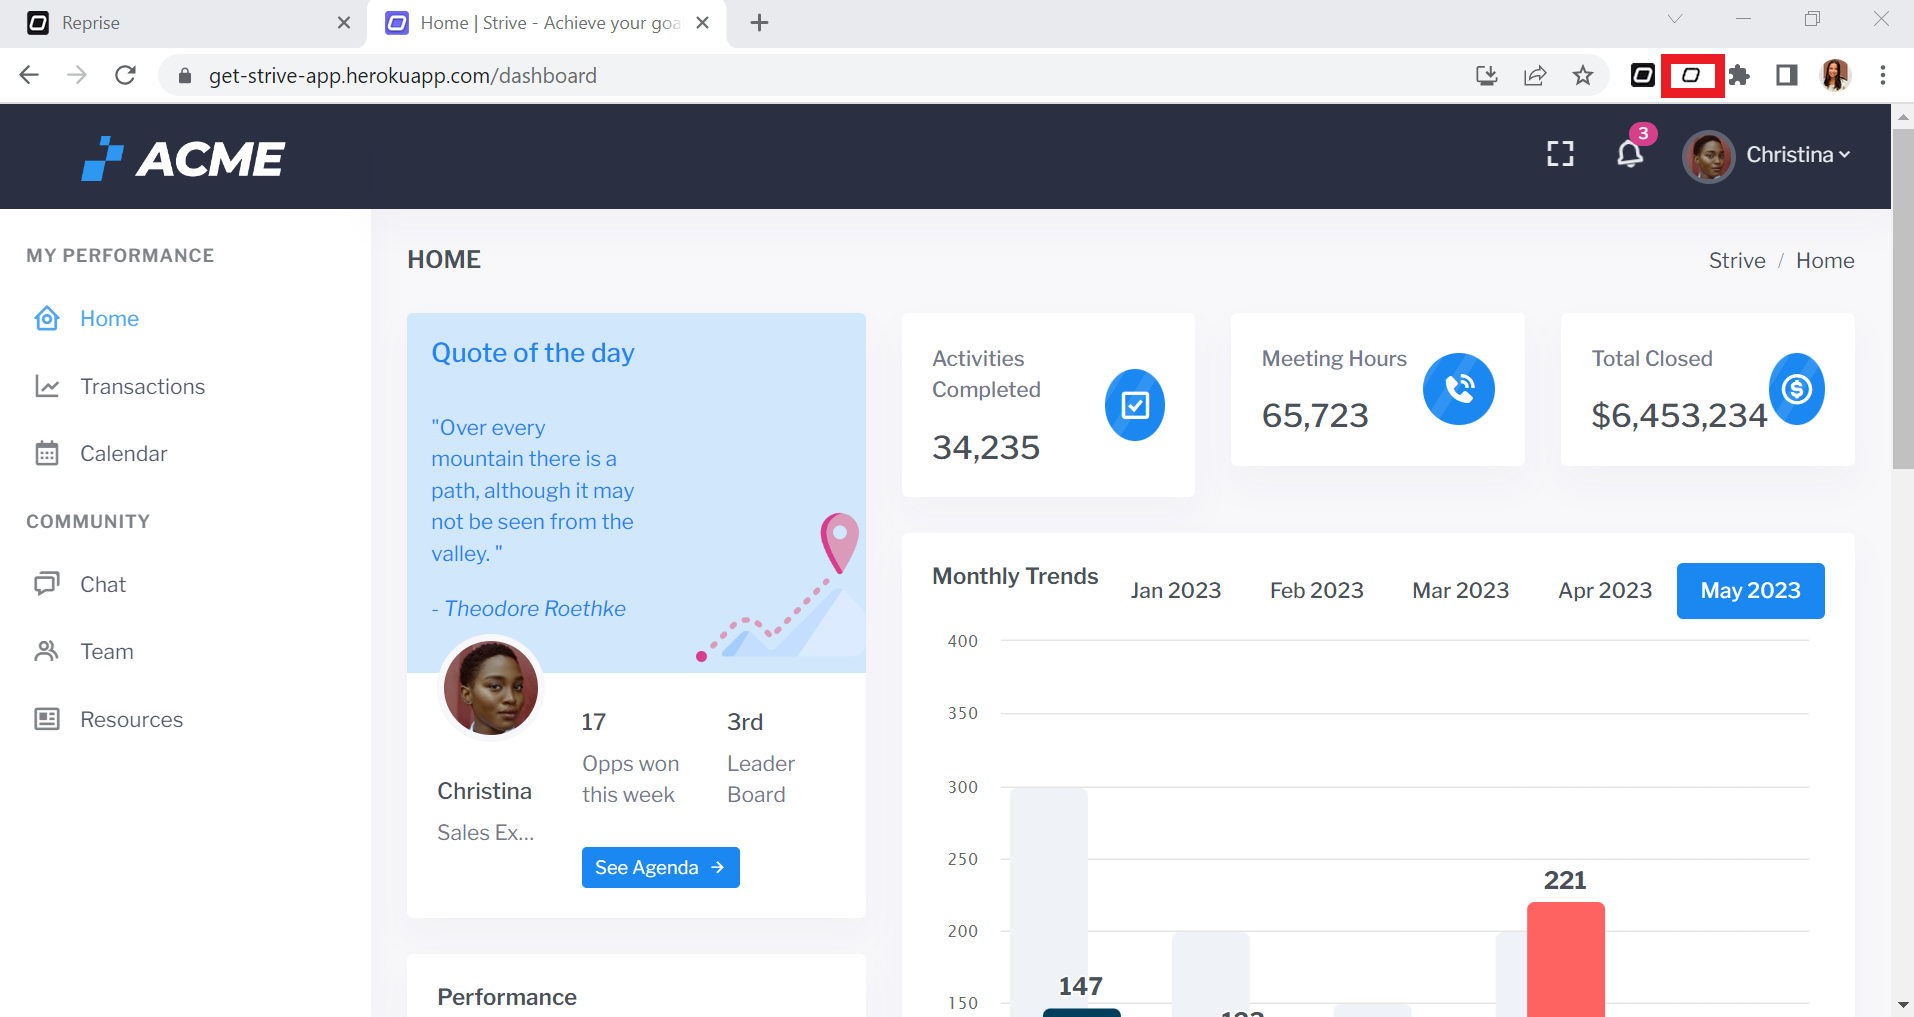Open the Chrome three-dot menu
Viewport: 1914px width, 1017px height.
(x=1882, y=76)
